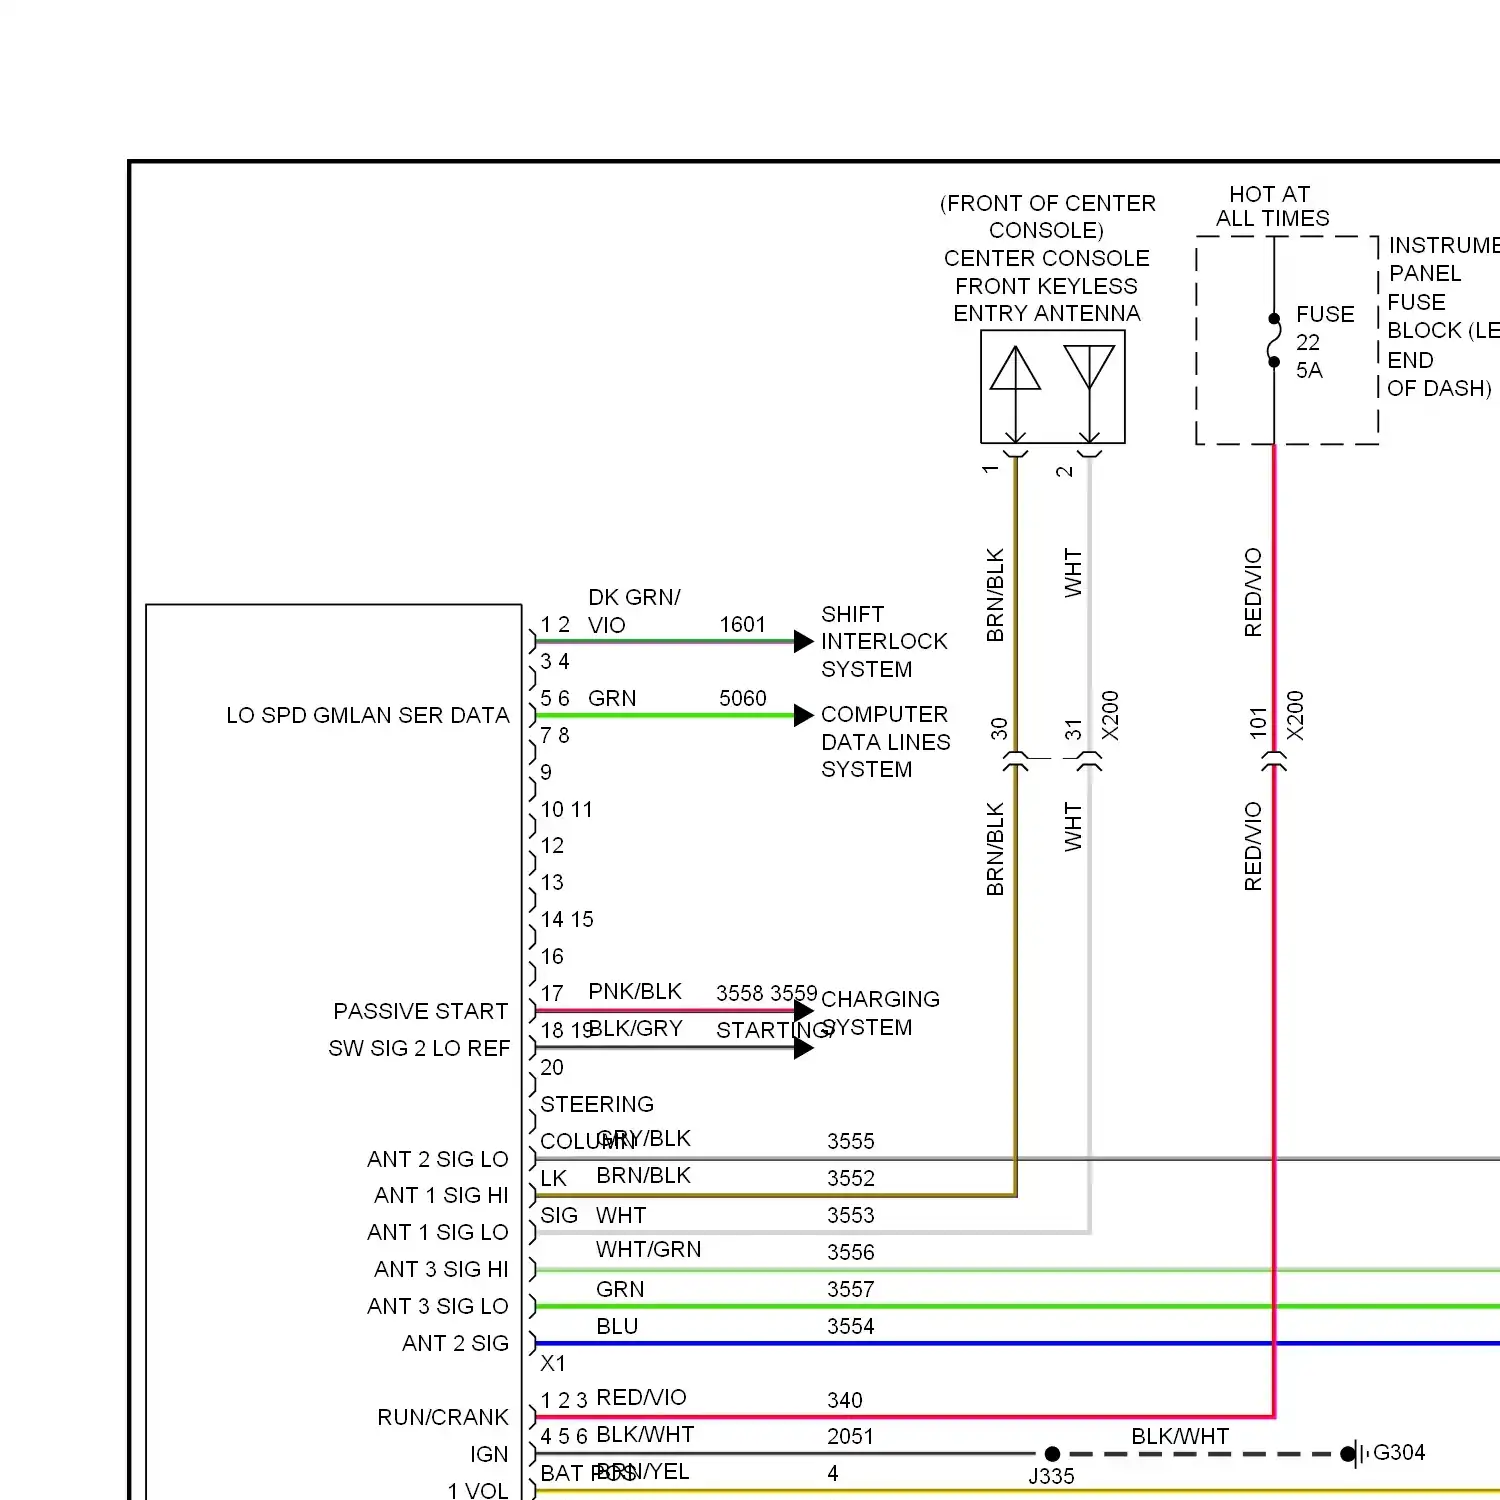Click circuit number 3555
The width and height of the screenshot is (1500, 1500).
(x=851, y=1141)
